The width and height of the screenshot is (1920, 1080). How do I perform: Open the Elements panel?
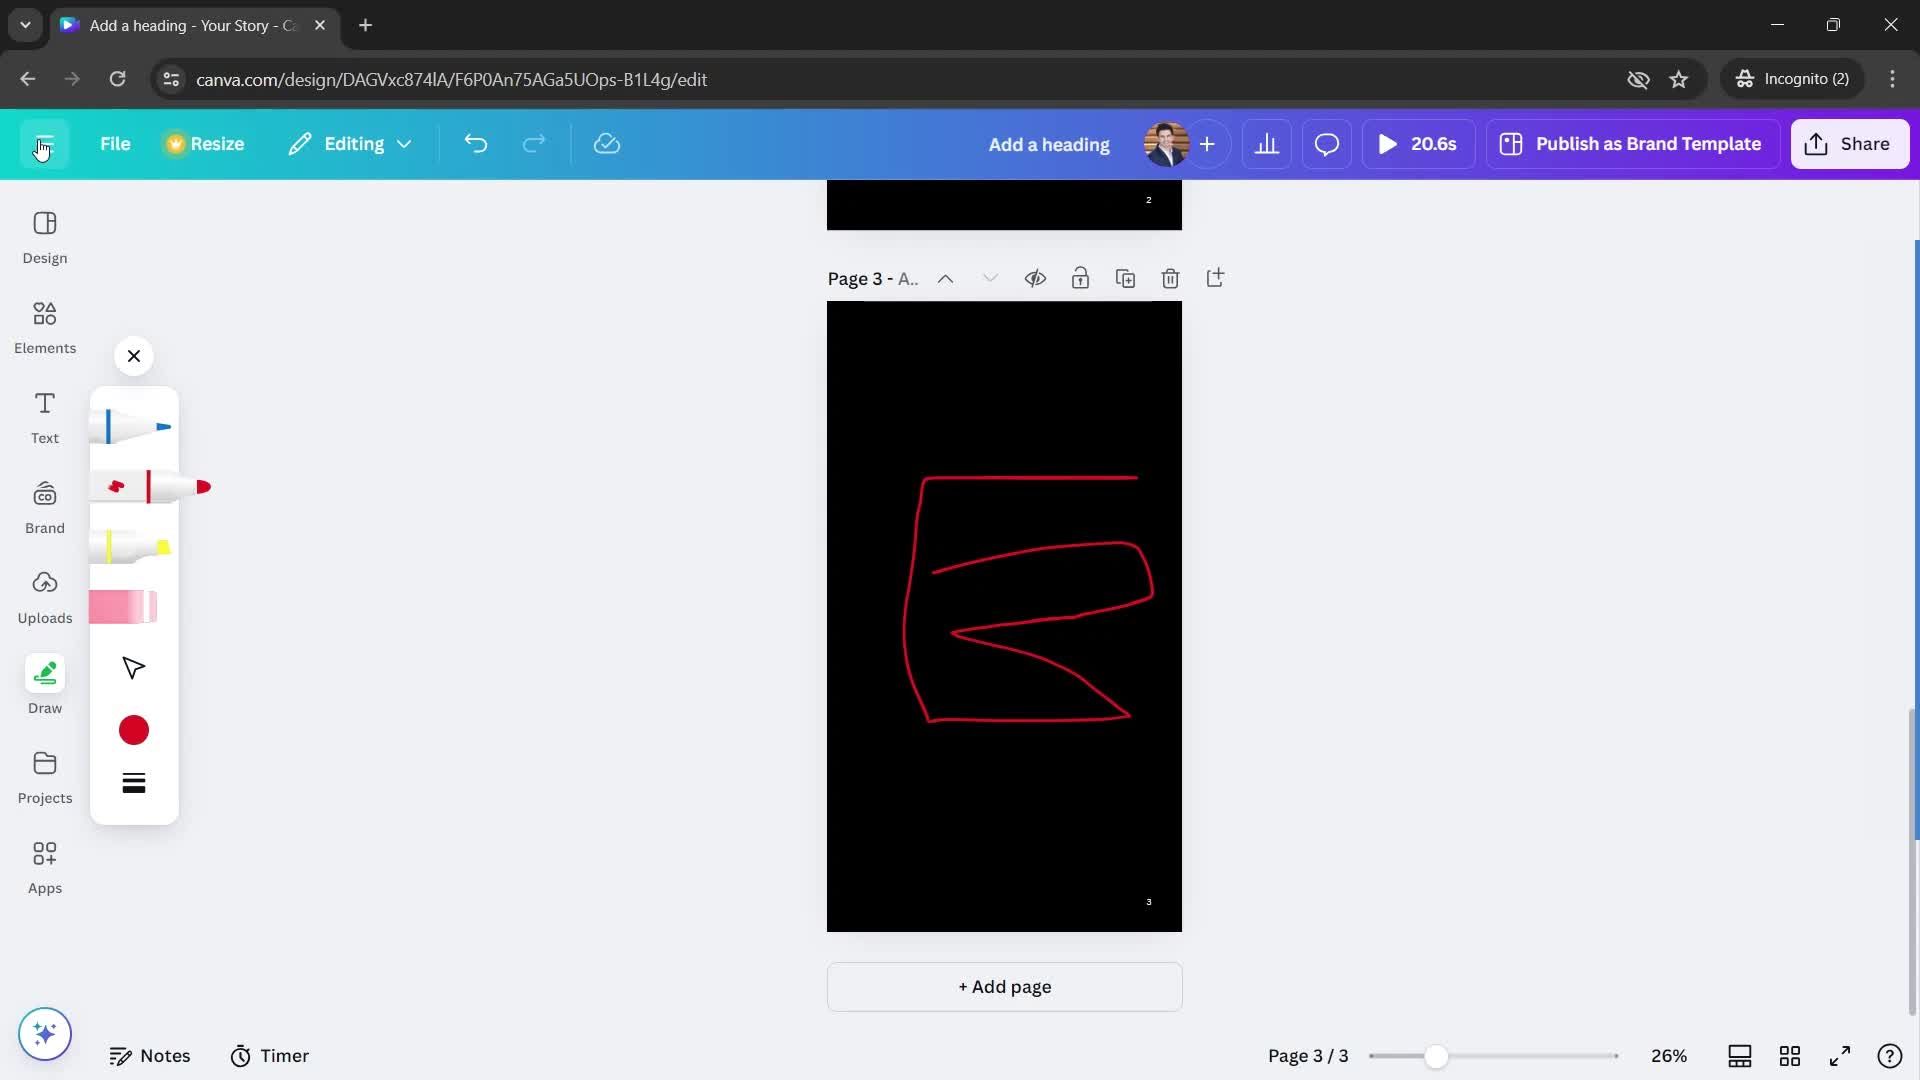45,327
